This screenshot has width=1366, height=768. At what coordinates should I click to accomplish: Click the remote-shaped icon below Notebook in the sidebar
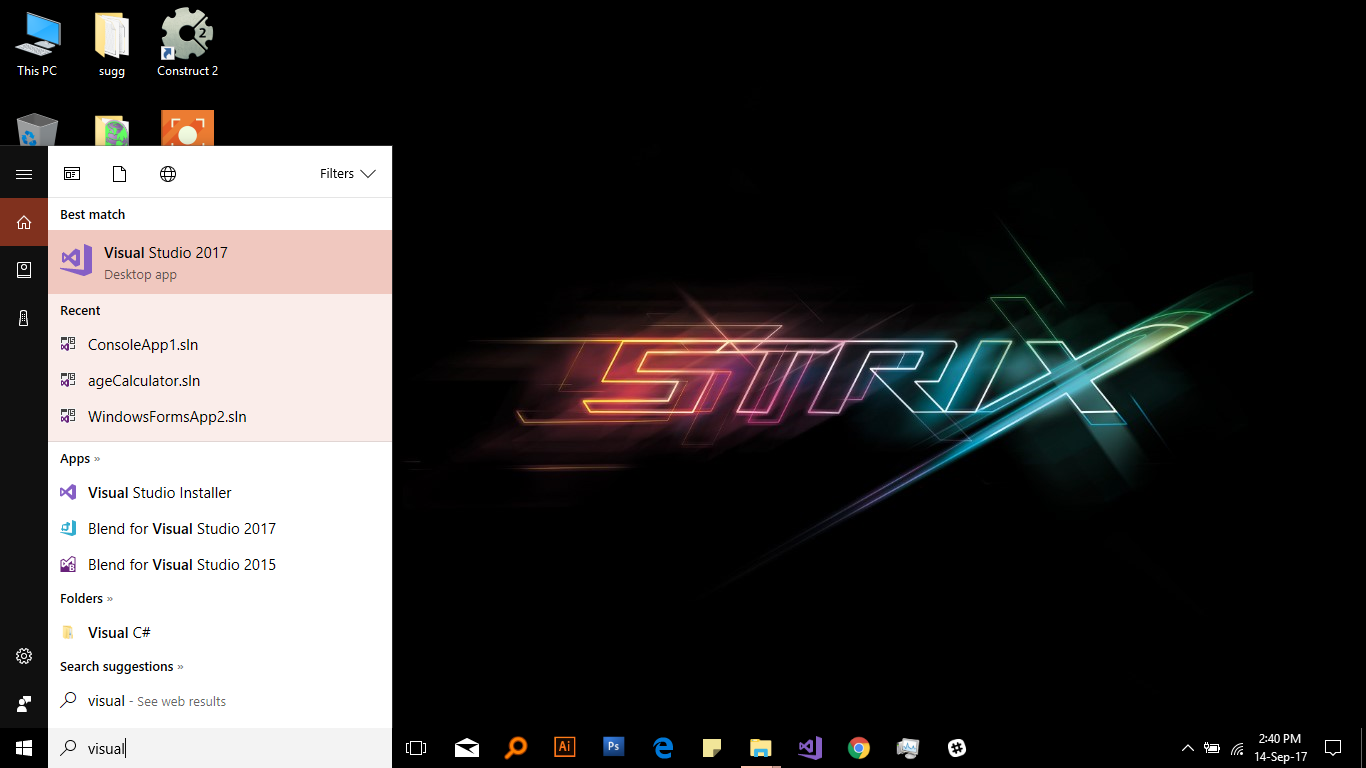pos(24,318)
